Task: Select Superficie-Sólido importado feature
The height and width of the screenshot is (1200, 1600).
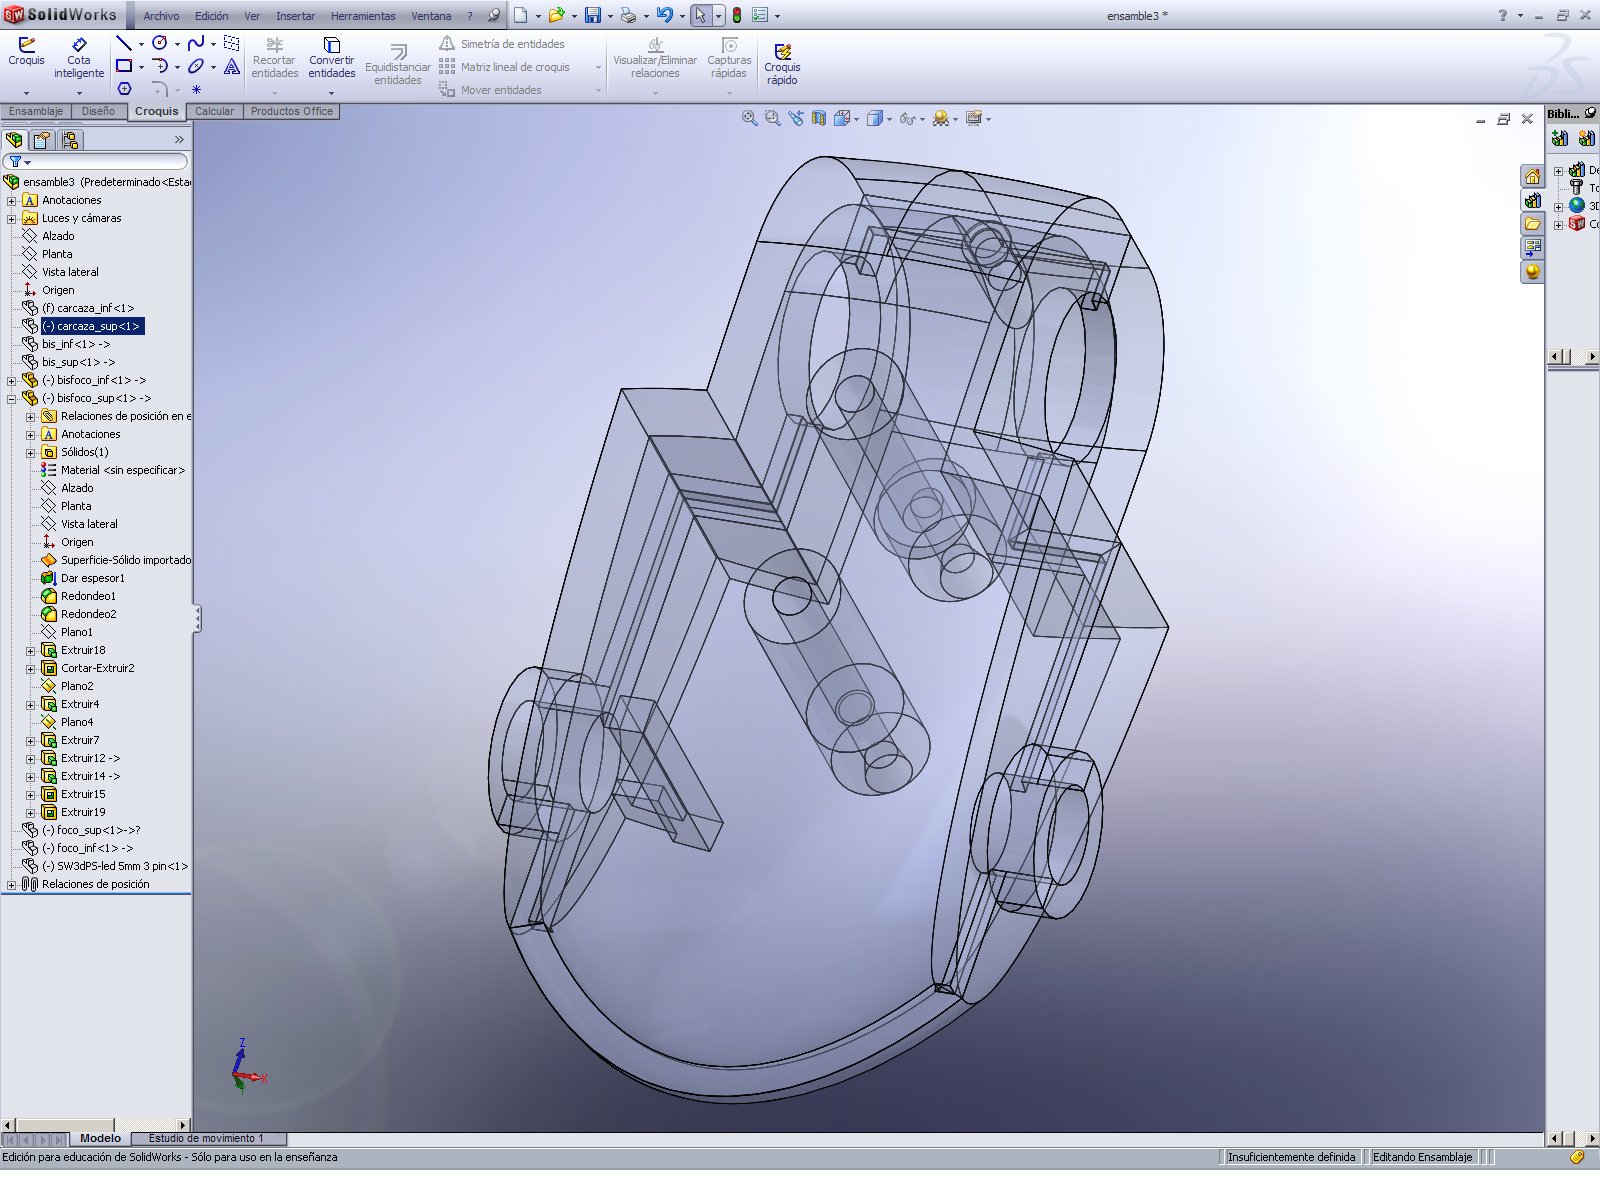Action: [126, 560]
